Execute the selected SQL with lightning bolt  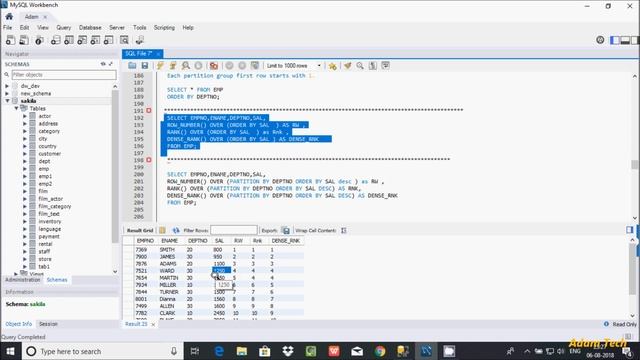[160, 66]
